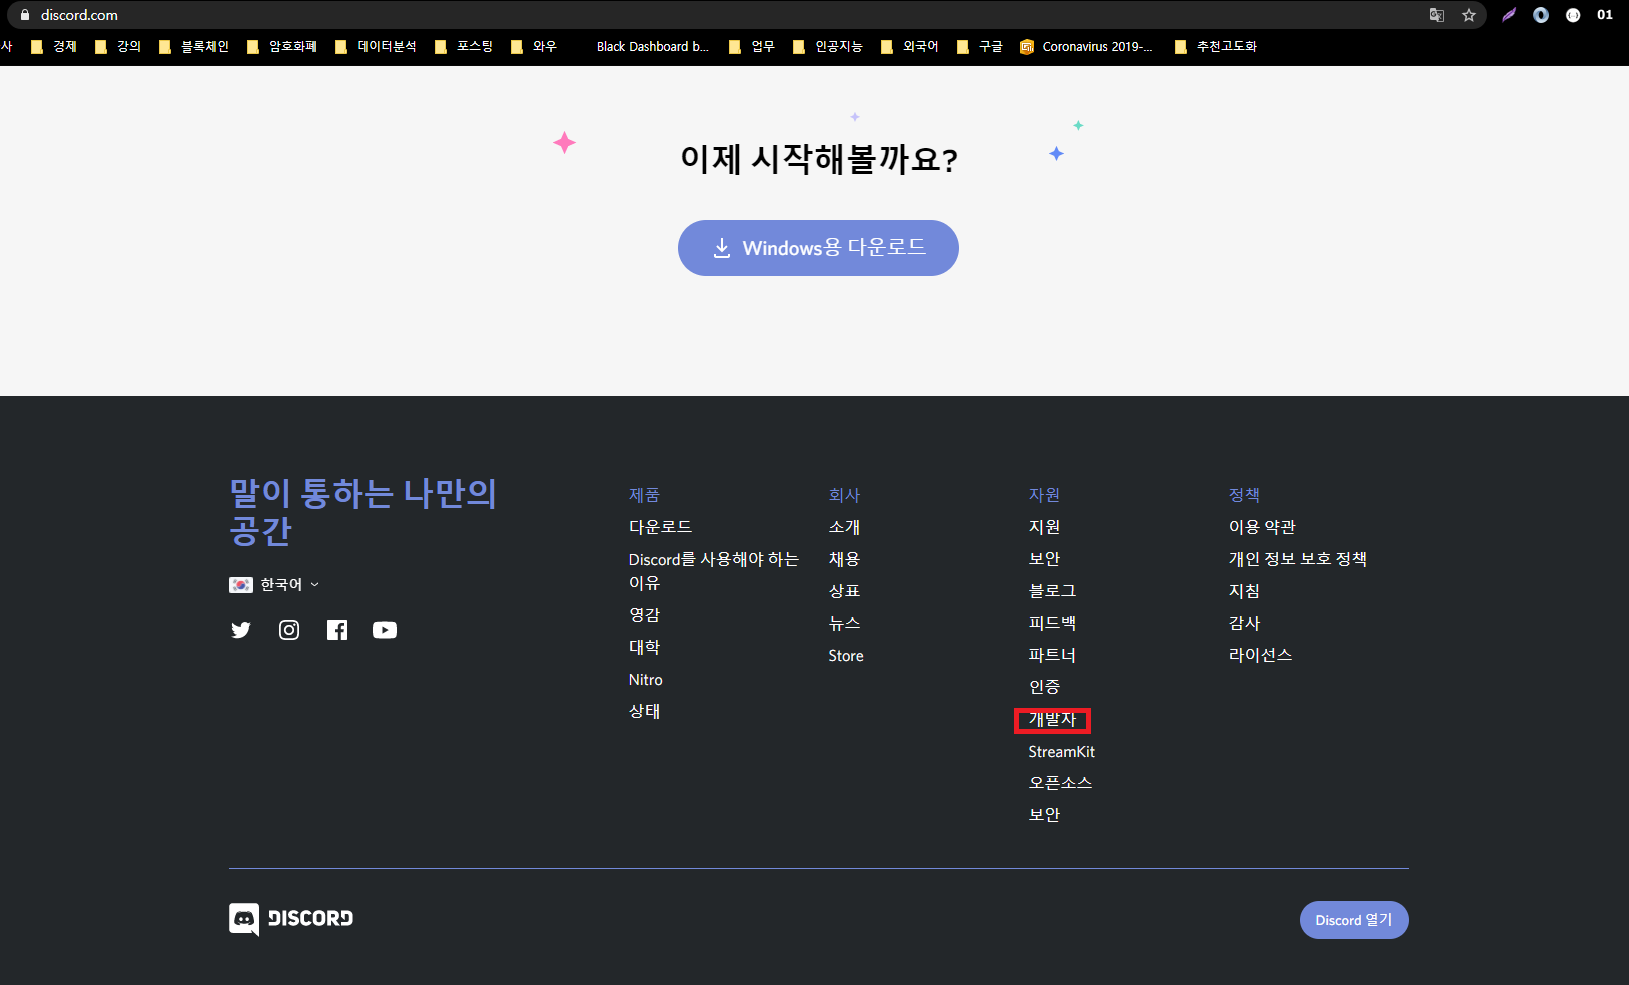This screenshot has height=985, width=1629.
Task: Click the 자원 column heading
Action: point(1045,495)
